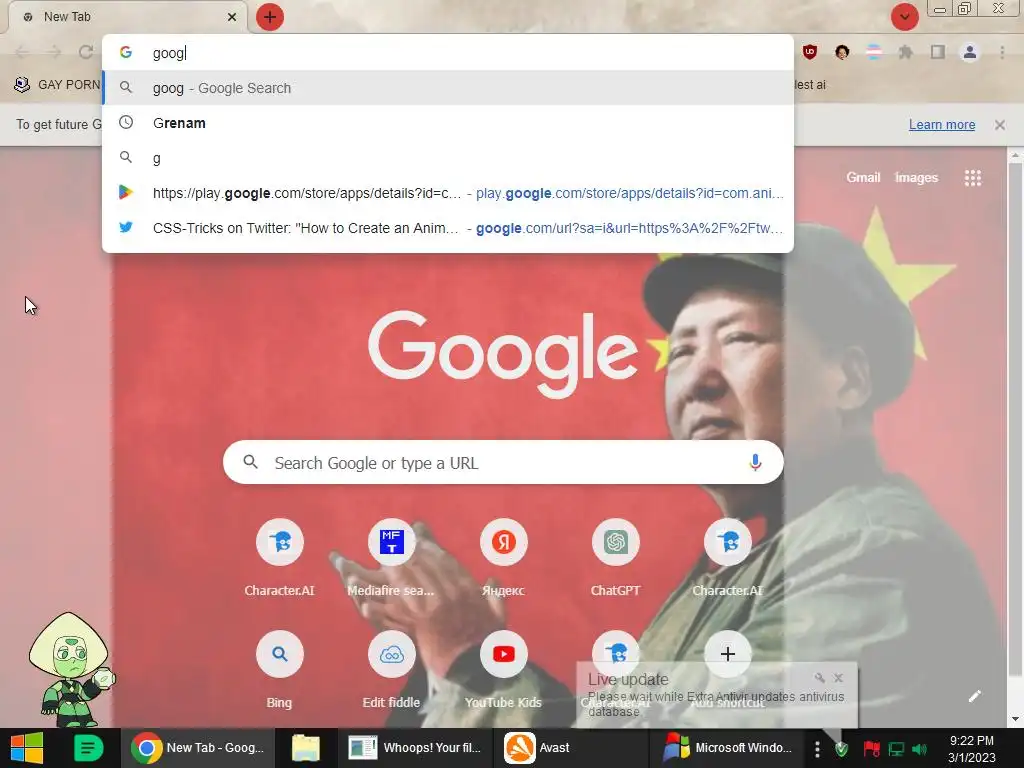The image size is (1024, 768).
Task: Start voice search with microphone icon
Action: [755, 462]
